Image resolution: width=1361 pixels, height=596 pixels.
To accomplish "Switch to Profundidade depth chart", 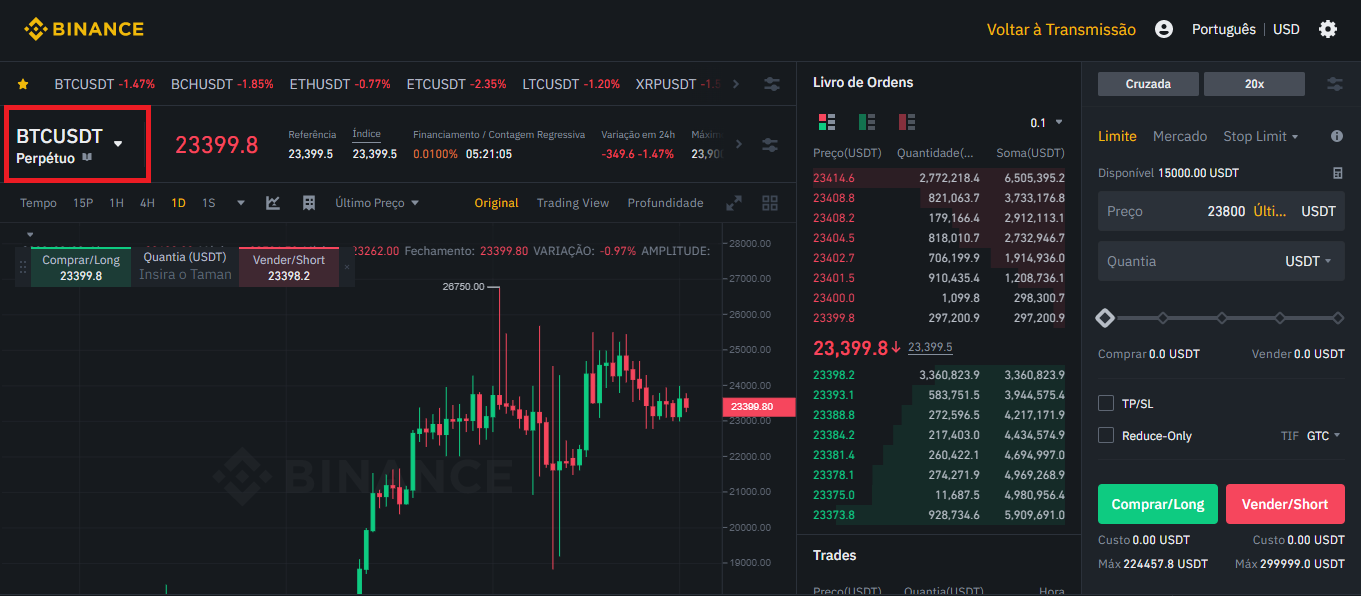I will 665,203.
